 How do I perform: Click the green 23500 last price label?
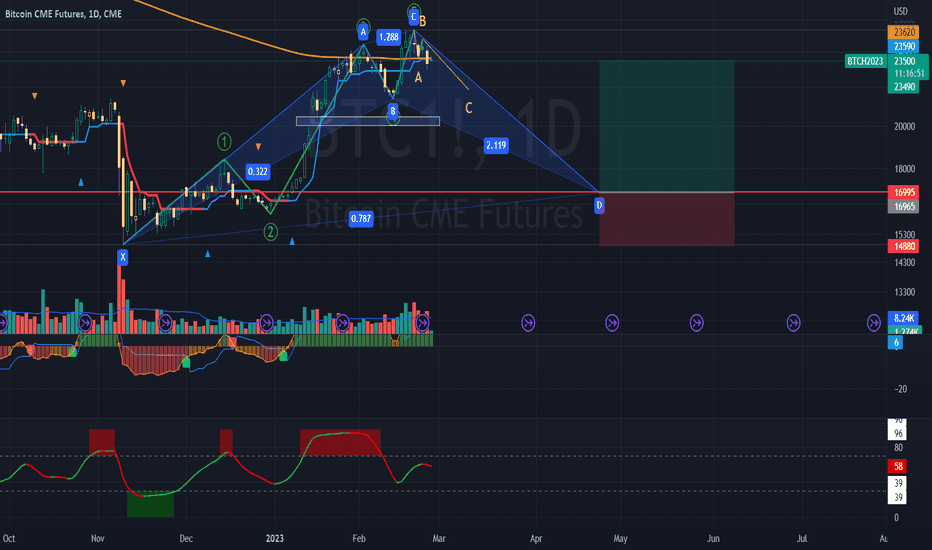pyautogui.click(x=906, y=61)
